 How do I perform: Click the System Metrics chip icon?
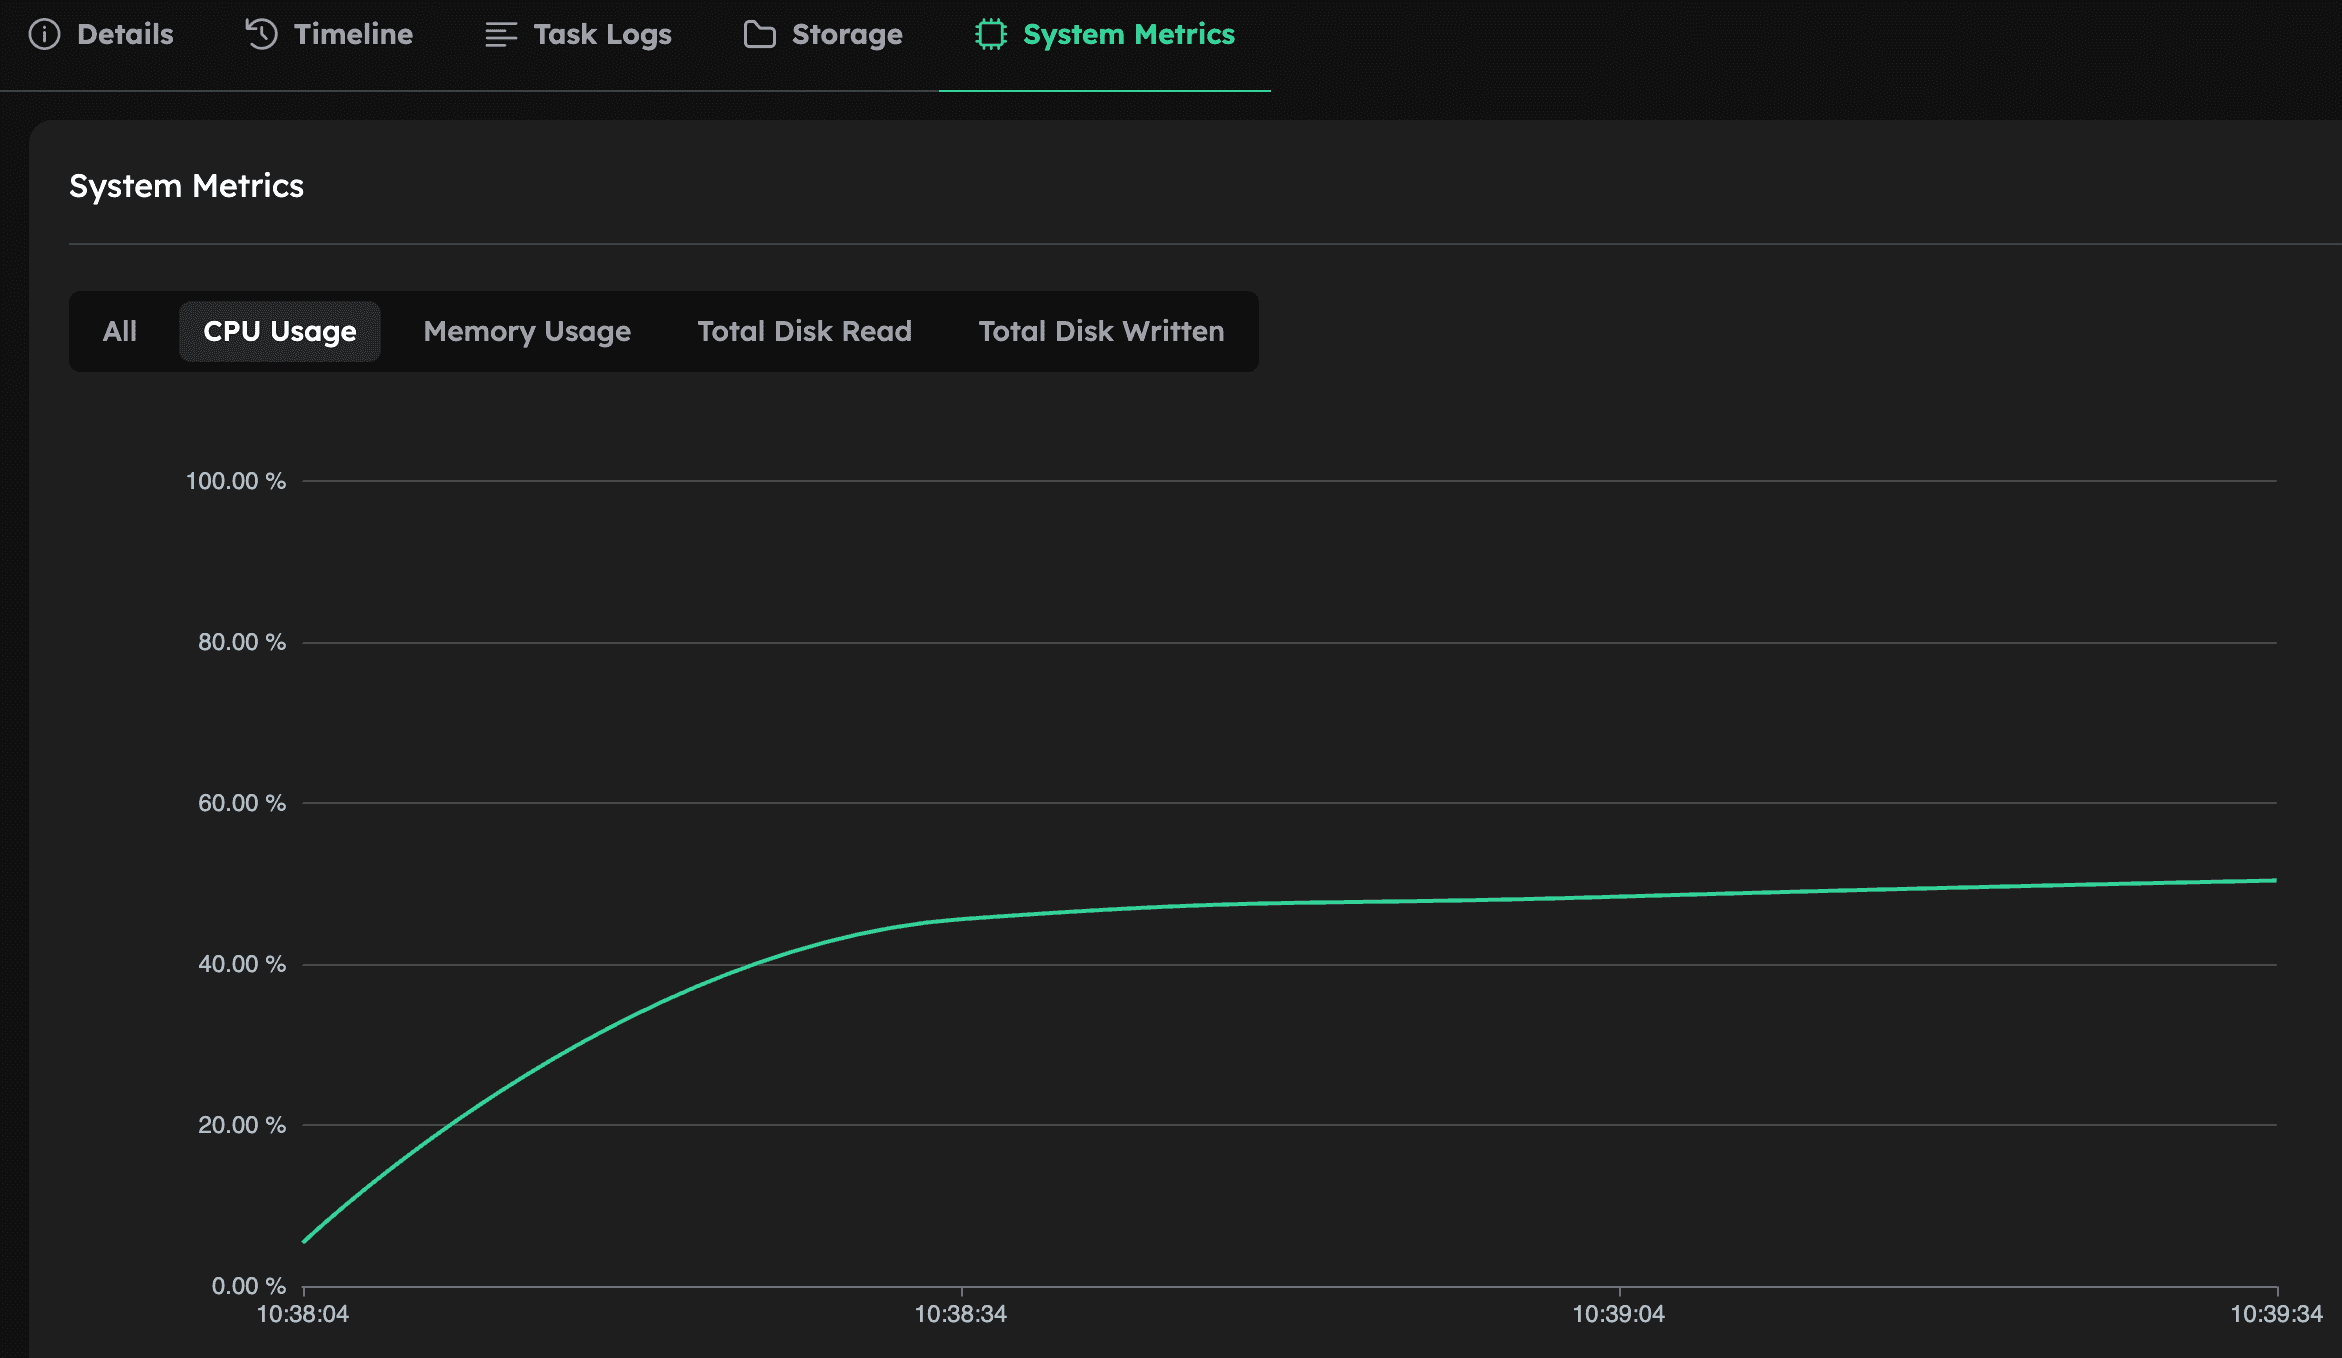[x=990, y=35]
